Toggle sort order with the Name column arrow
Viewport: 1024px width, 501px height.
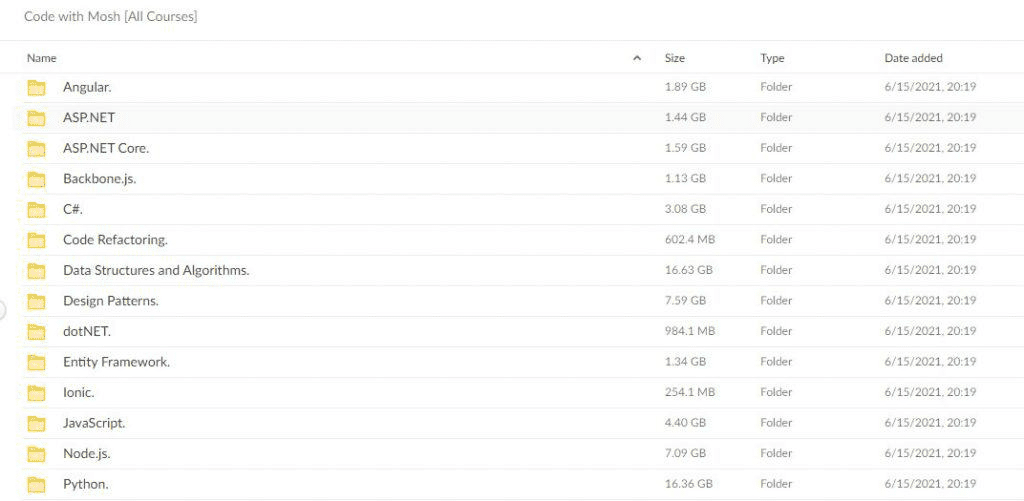[637, 59]
